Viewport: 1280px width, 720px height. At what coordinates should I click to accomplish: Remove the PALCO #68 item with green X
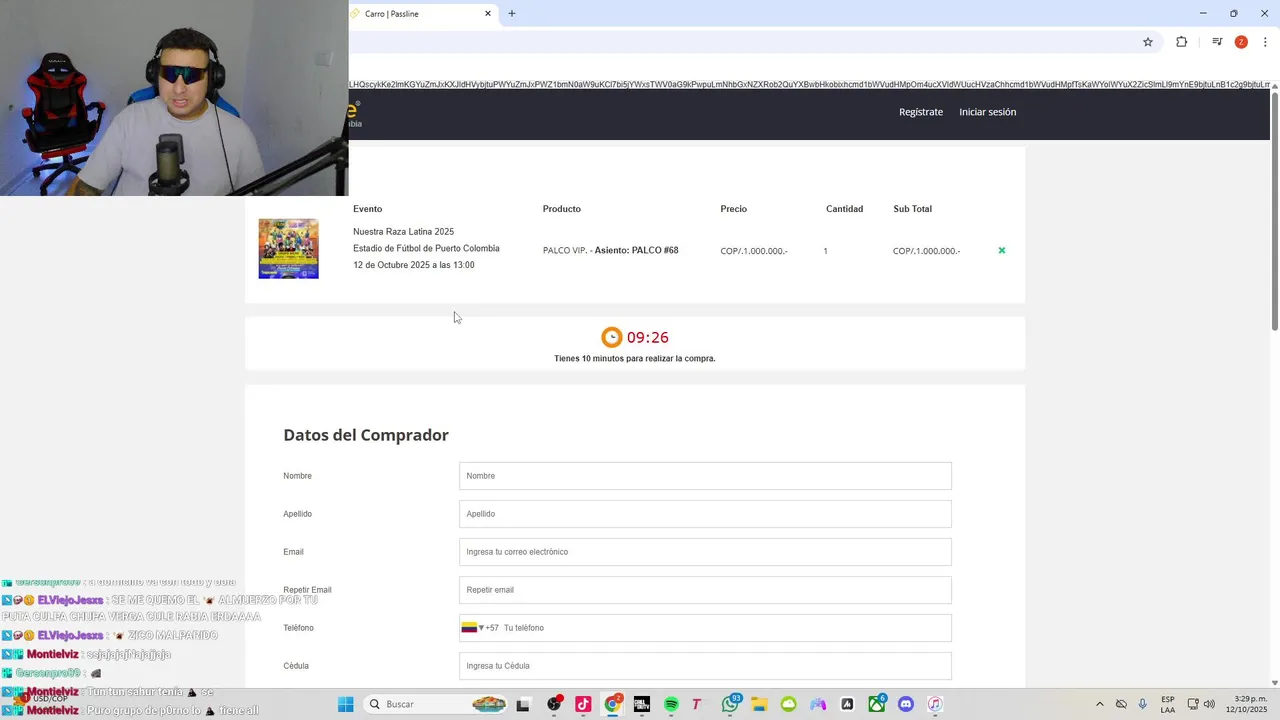pos(1001,250)
